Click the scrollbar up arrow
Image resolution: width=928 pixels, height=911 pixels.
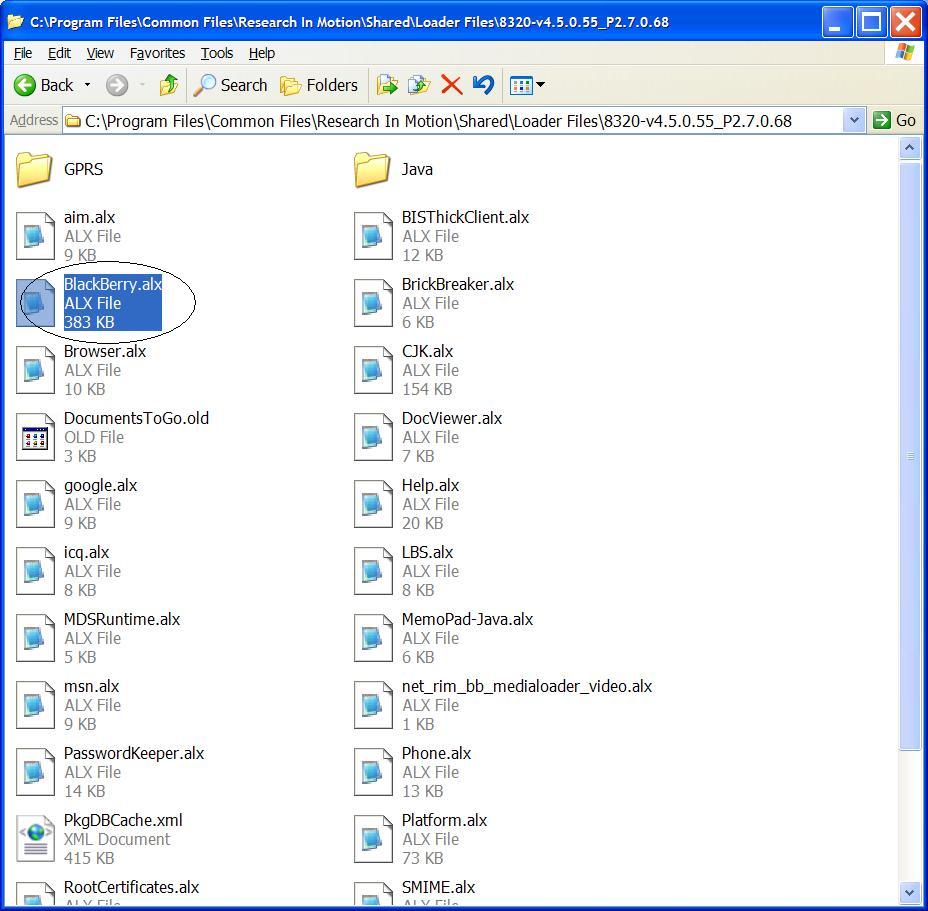pos(910,147)
